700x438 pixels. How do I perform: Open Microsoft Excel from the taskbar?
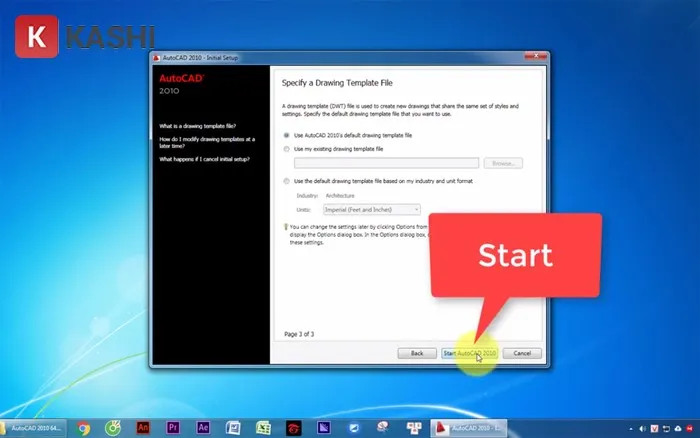coord(263,428)
